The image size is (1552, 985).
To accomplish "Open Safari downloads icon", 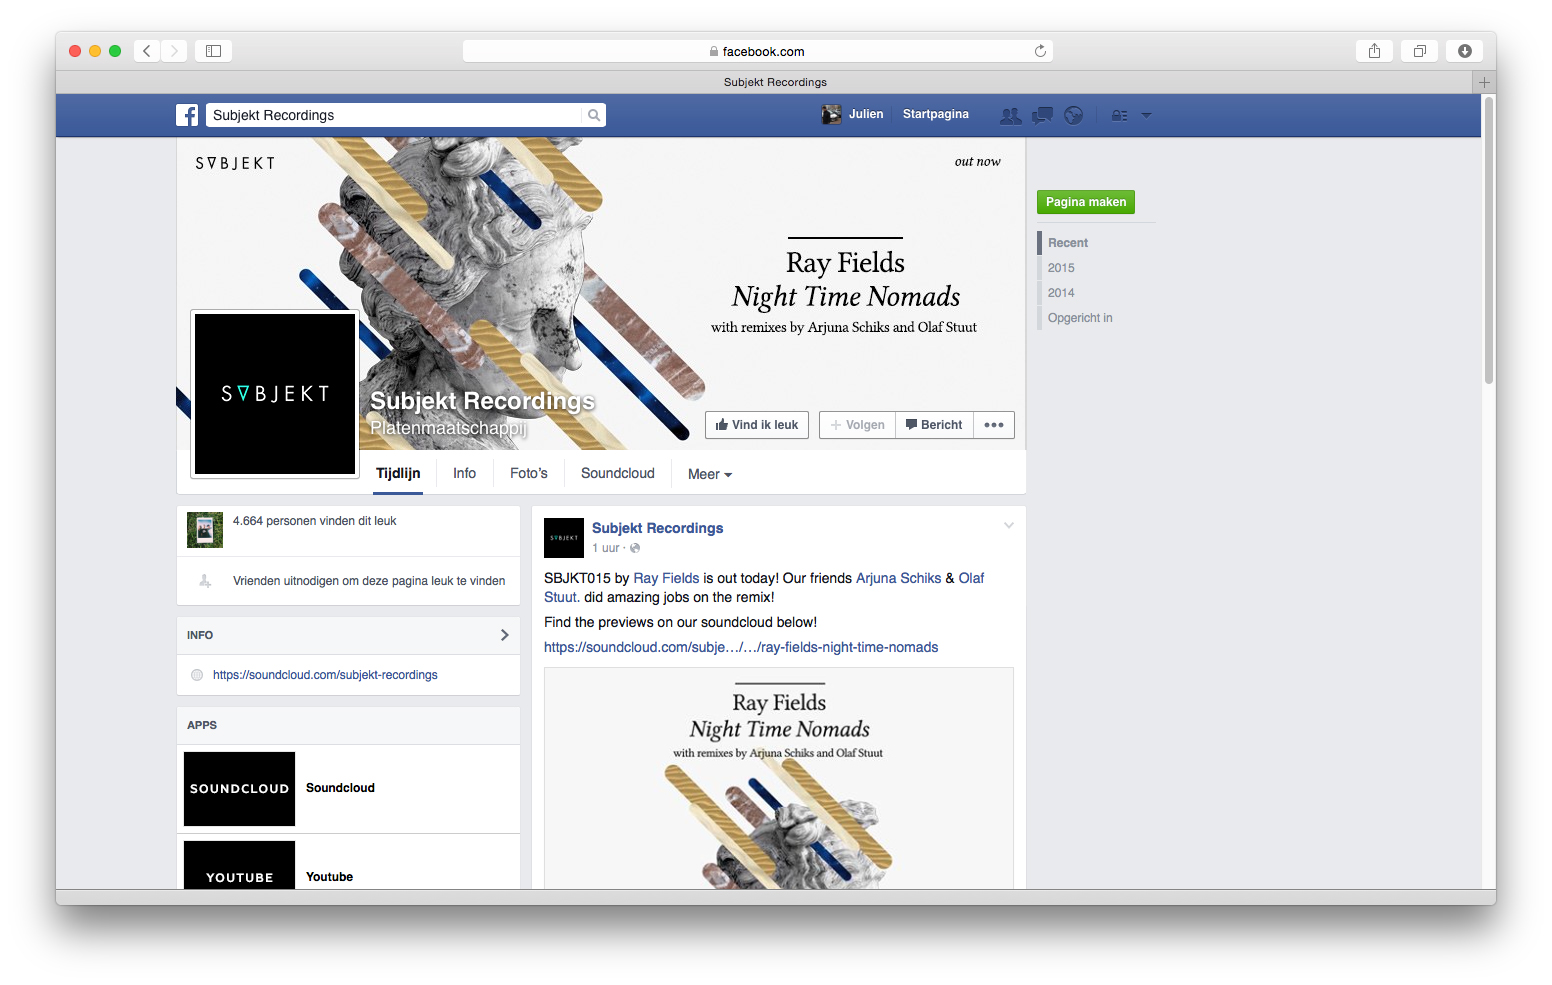I will [x=1465, y=51].
